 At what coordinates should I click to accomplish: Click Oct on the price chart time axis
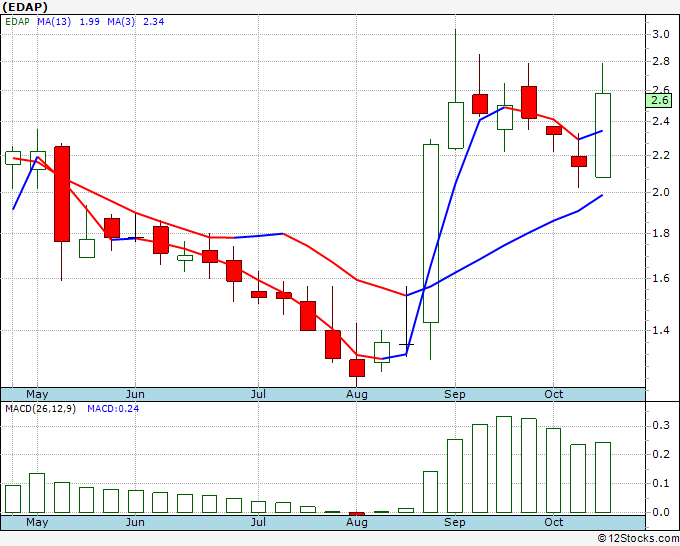[553, 394]
